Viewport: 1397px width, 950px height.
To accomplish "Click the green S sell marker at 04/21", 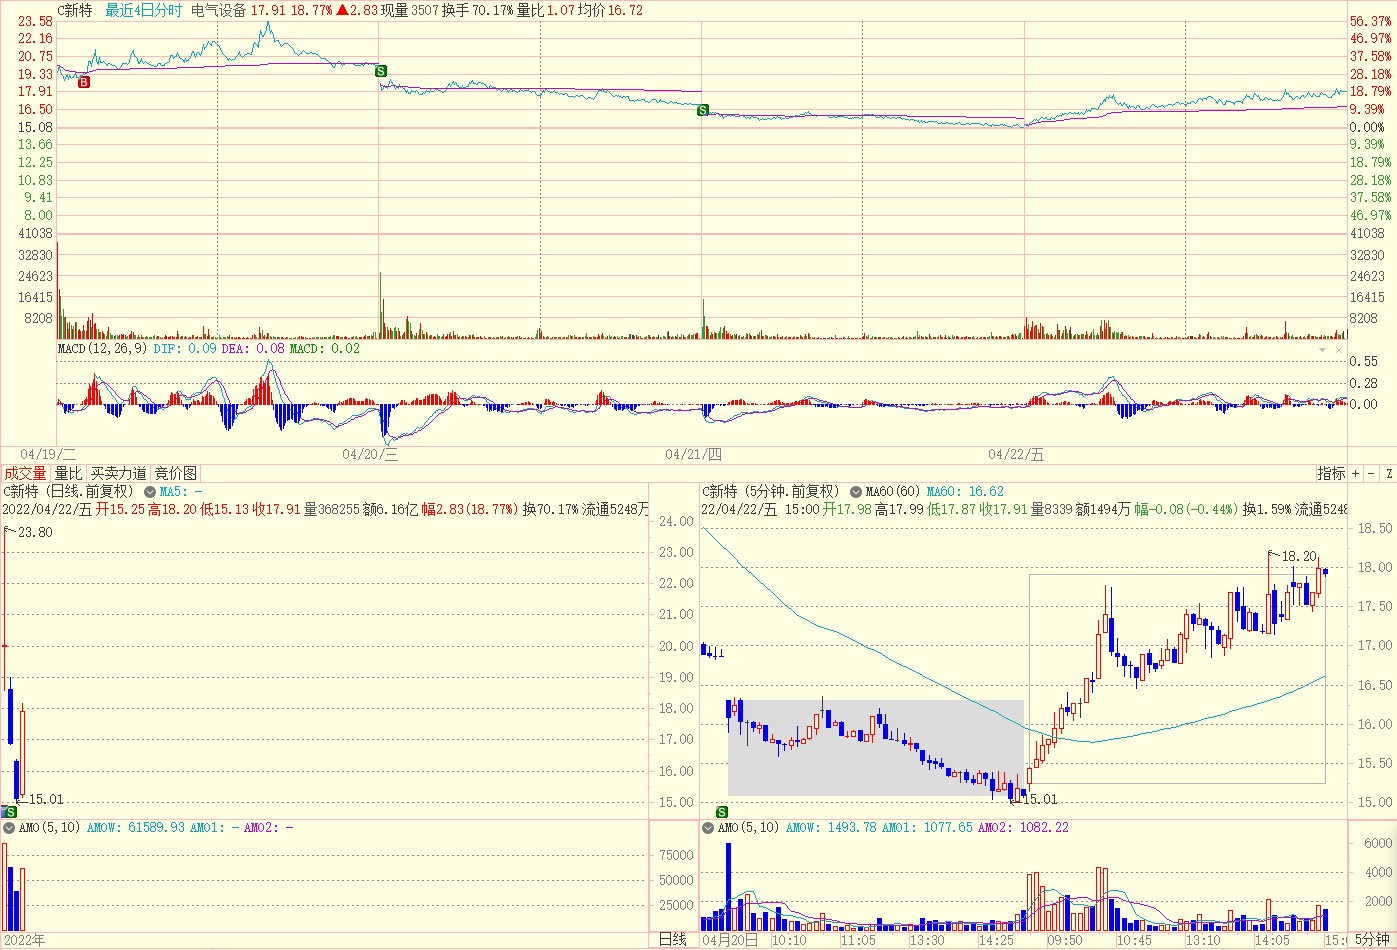I will 703,110.
